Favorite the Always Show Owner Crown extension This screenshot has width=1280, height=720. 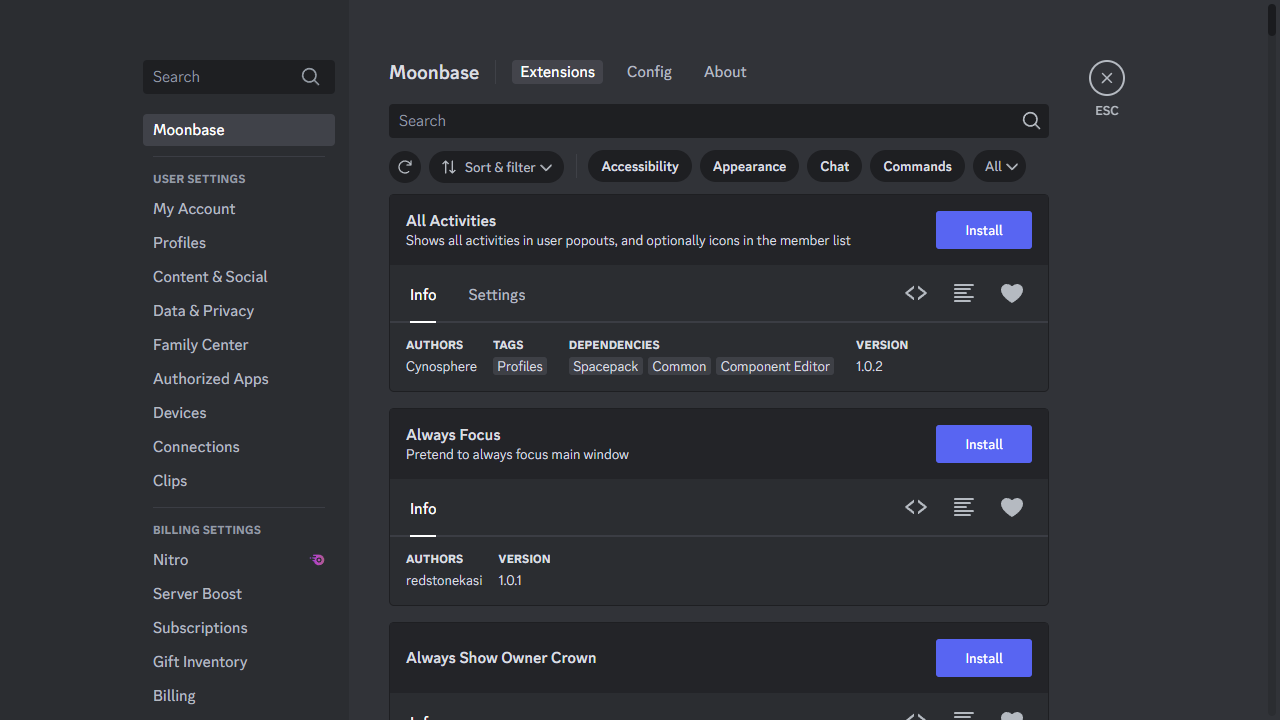pos(1011,716)
